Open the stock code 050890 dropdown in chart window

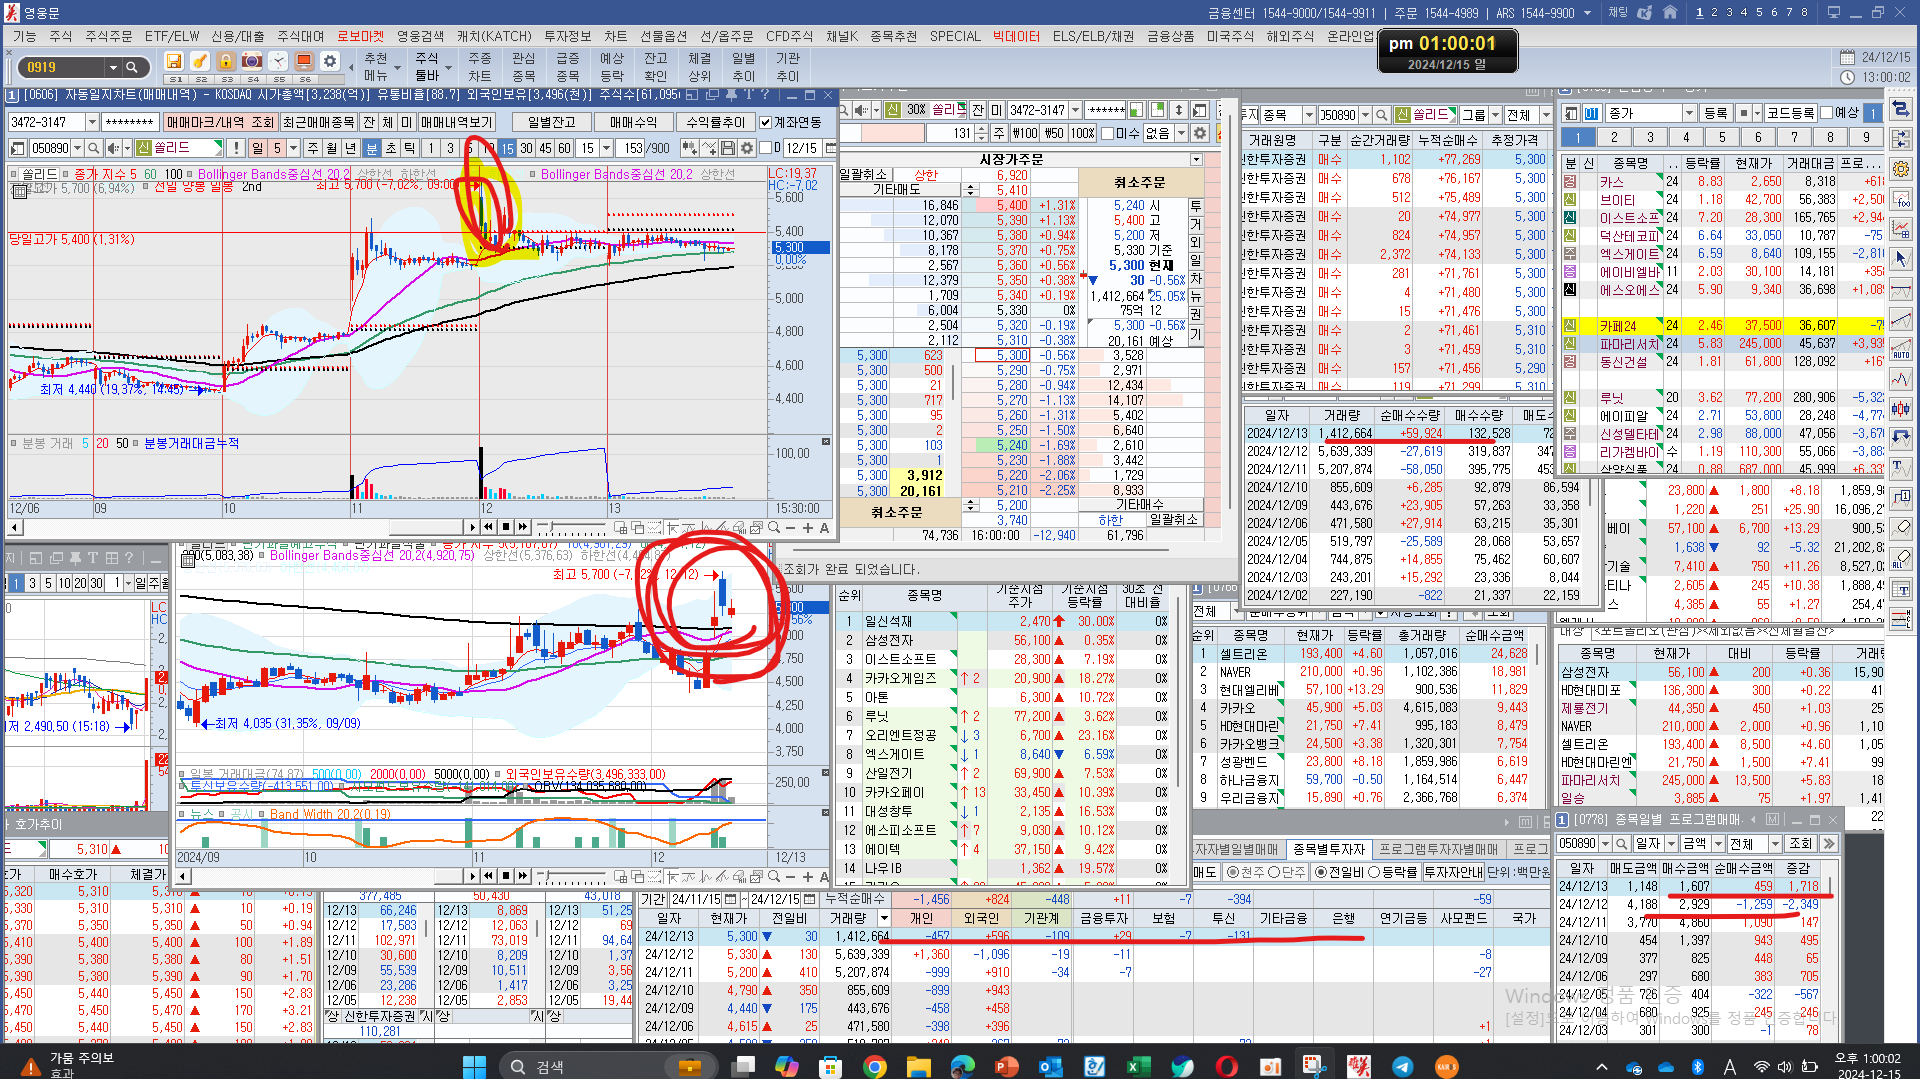(x=76, y=148)
